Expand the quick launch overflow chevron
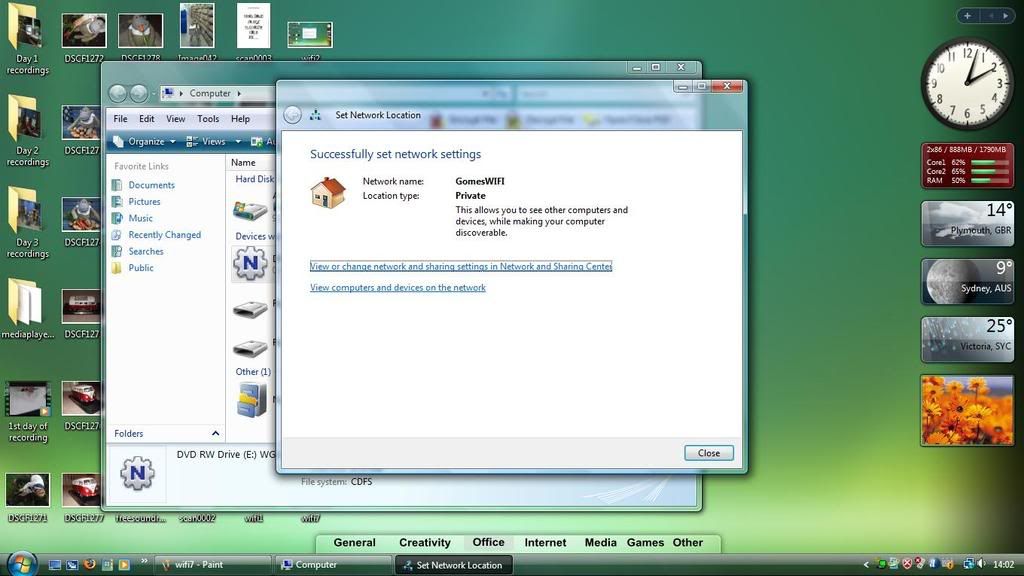The width and height of the screenshot is (1024, 576). point(144,561)
